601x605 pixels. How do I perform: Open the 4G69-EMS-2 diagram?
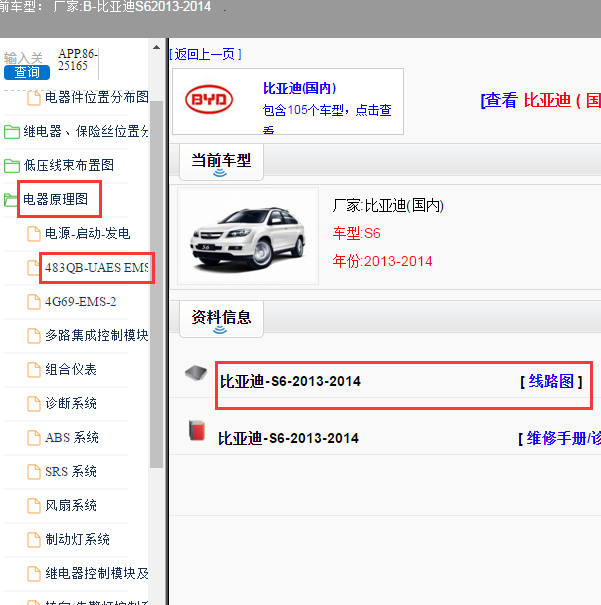81,301
